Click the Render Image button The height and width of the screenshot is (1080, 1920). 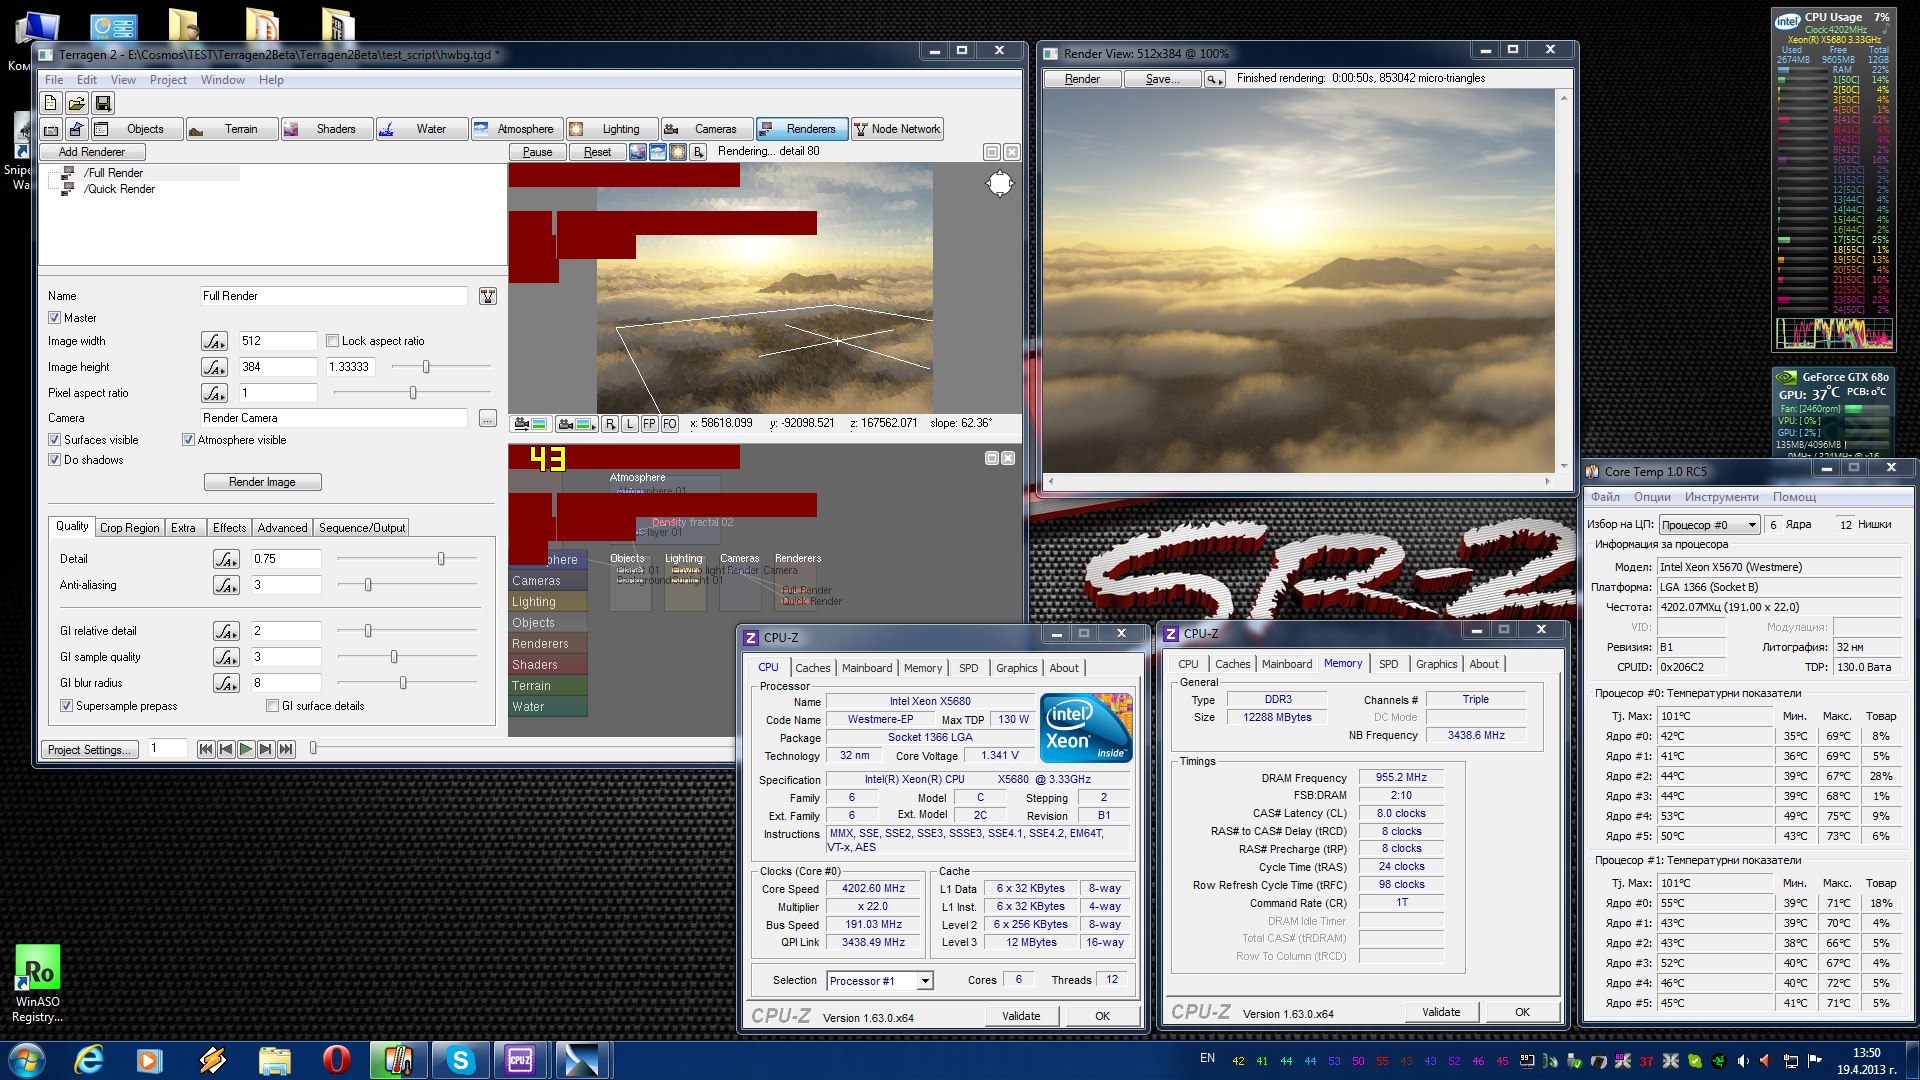click(262, 482)
